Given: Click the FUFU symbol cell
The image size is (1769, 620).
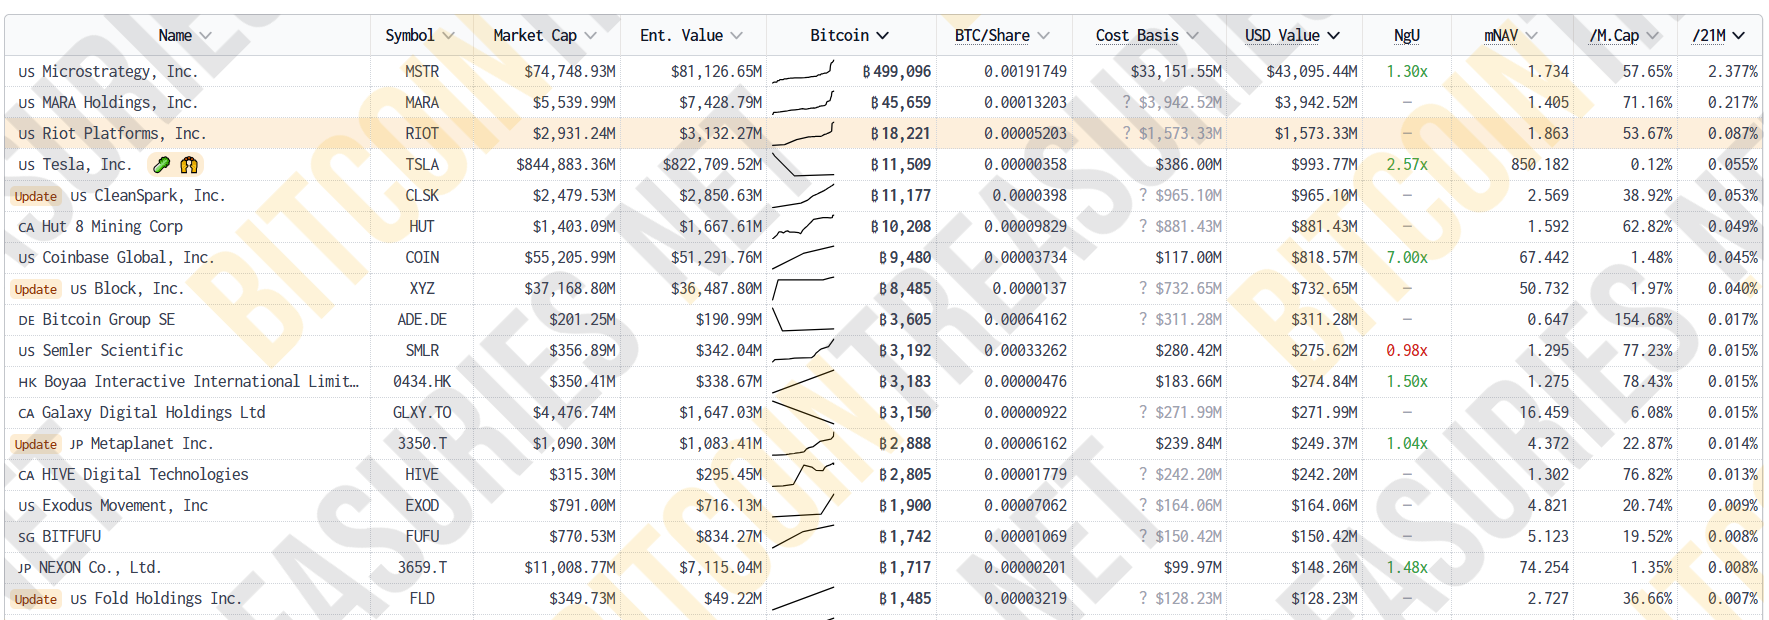Looking at the screenshot, I should 422,536.
